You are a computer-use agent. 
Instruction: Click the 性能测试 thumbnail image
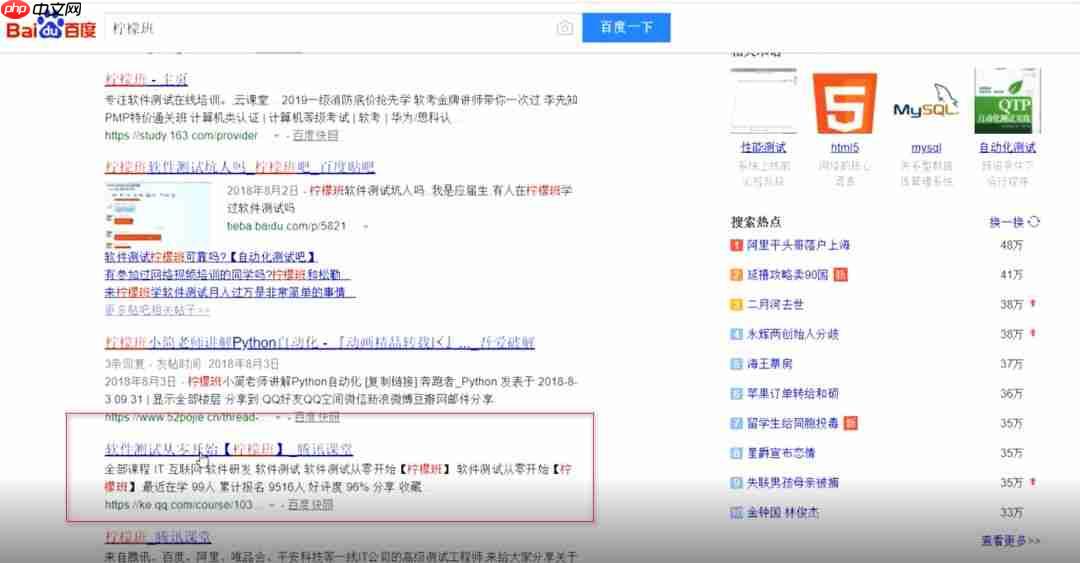[x=763, y=101]
